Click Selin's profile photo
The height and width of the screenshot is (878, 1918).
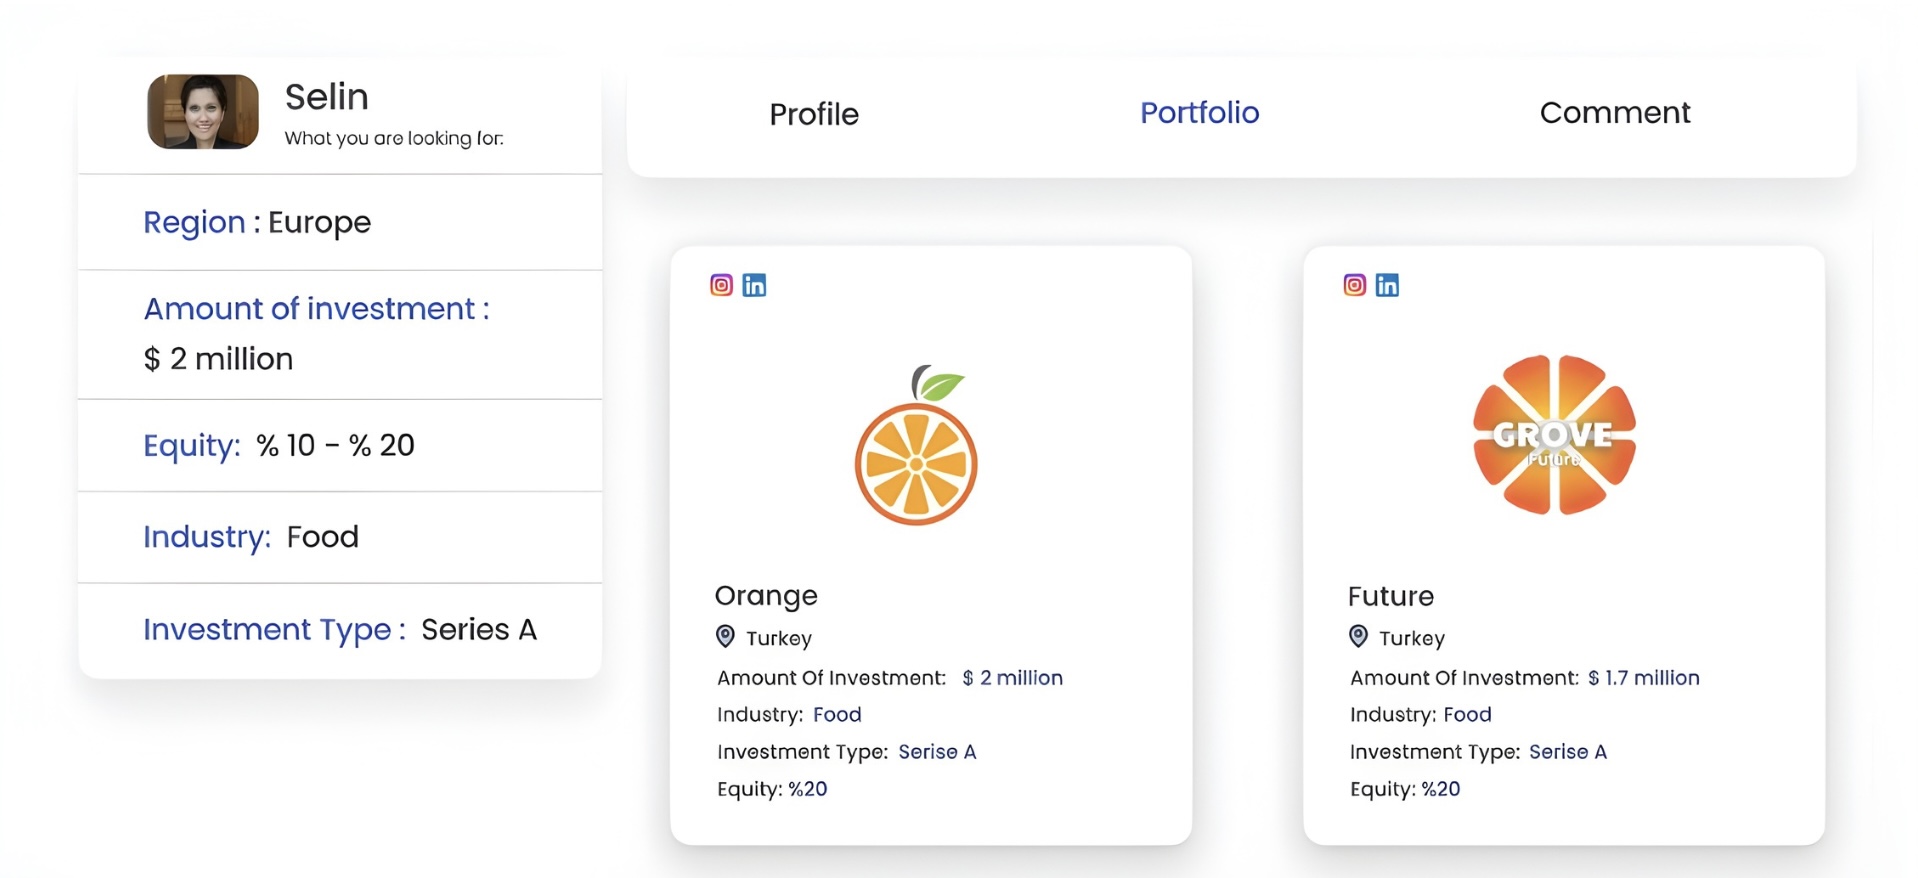click(x=203, y=112)
